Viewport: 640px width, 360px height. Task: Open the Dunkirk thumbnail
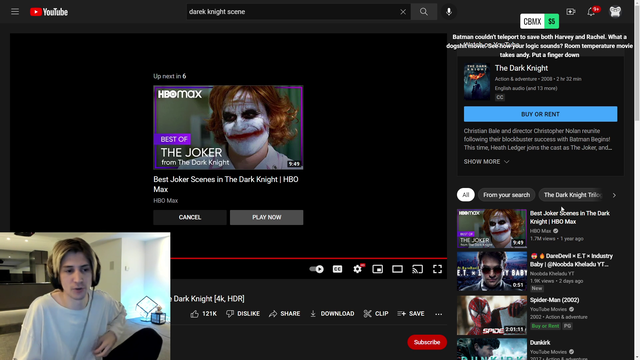[x=492, y=349]
